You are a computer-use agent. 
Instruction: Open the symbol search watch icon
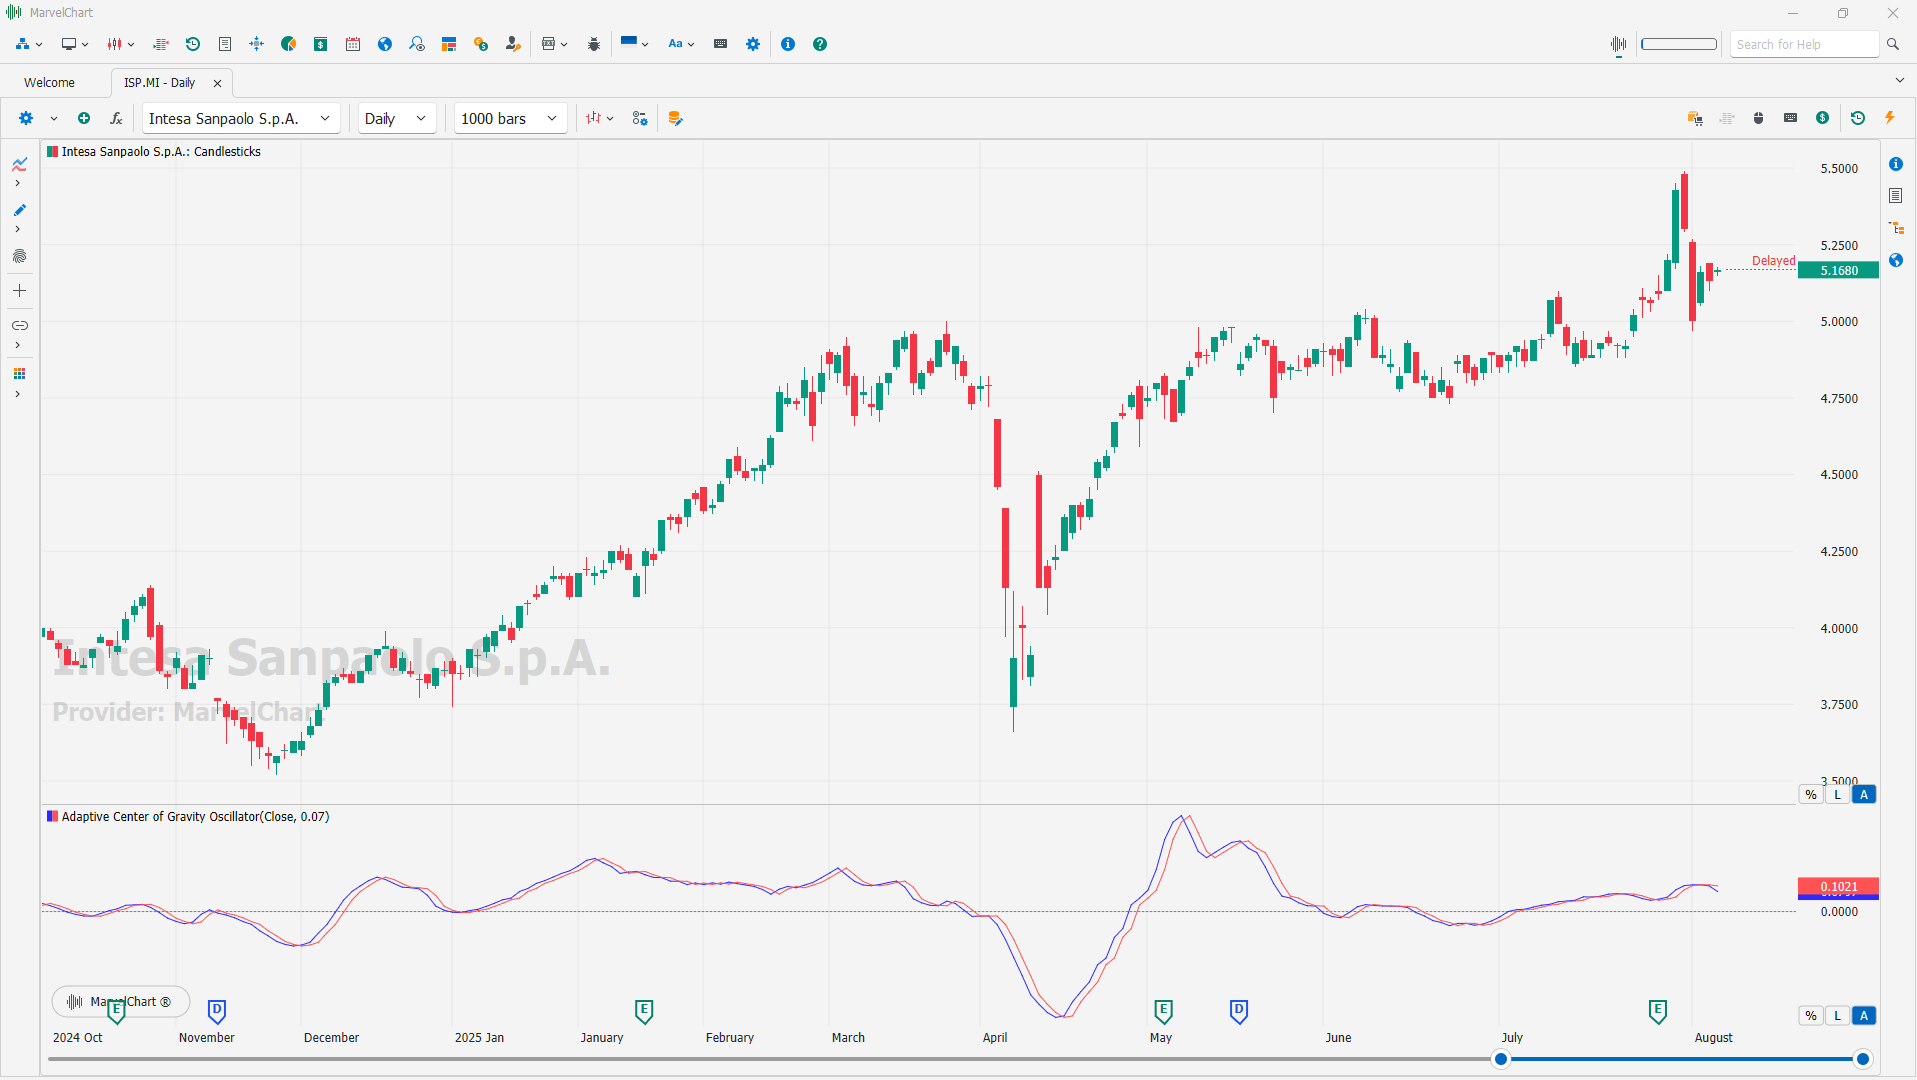click(x=417, y=44)
